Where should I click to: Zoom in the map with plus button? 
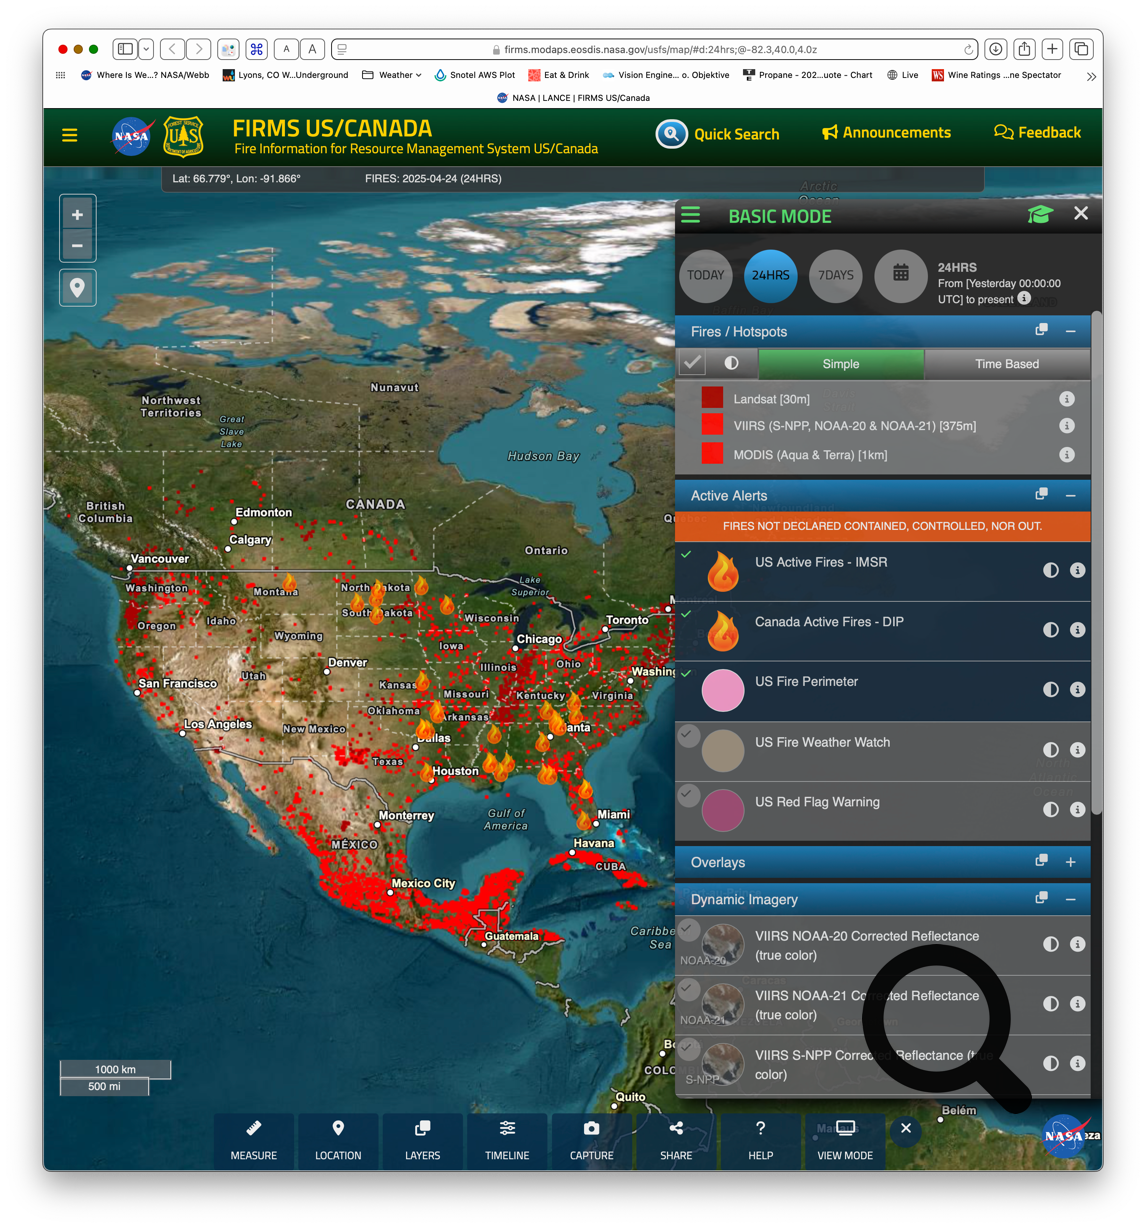point(77,214)
